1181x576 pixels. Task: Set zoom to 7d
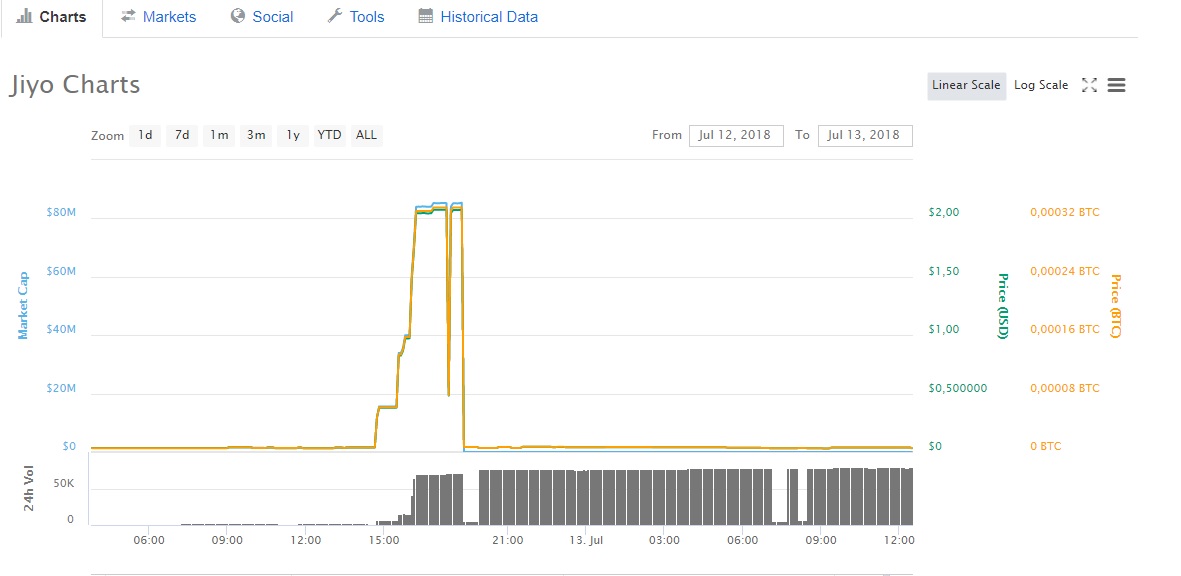(182, 136)
